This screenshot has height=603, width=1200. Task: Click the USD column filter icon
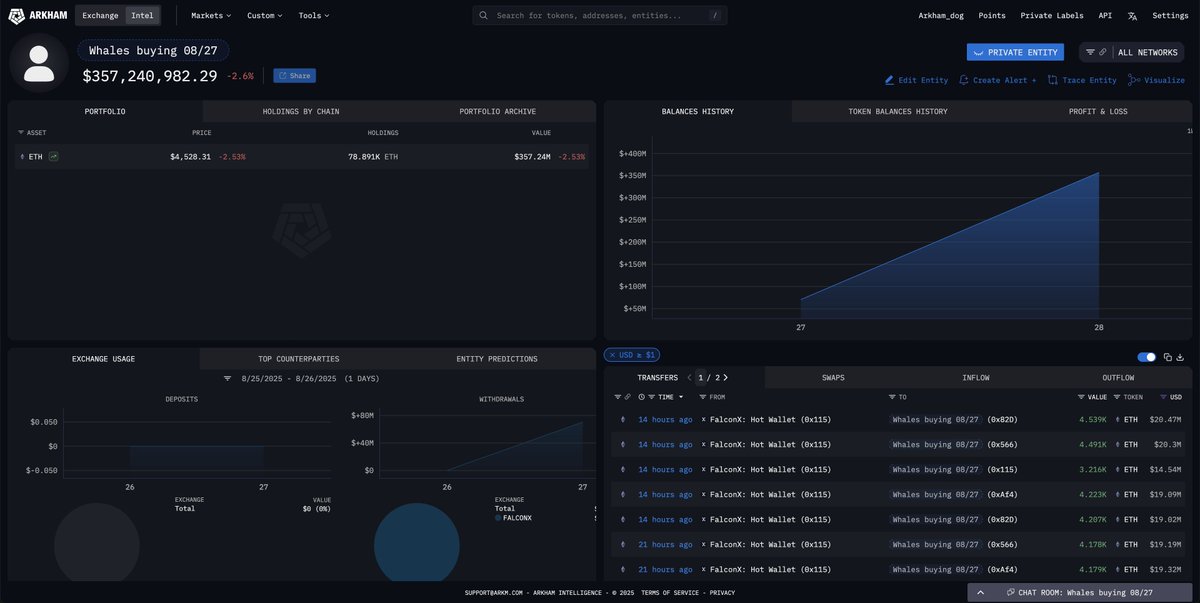[x=1162, y=397]
